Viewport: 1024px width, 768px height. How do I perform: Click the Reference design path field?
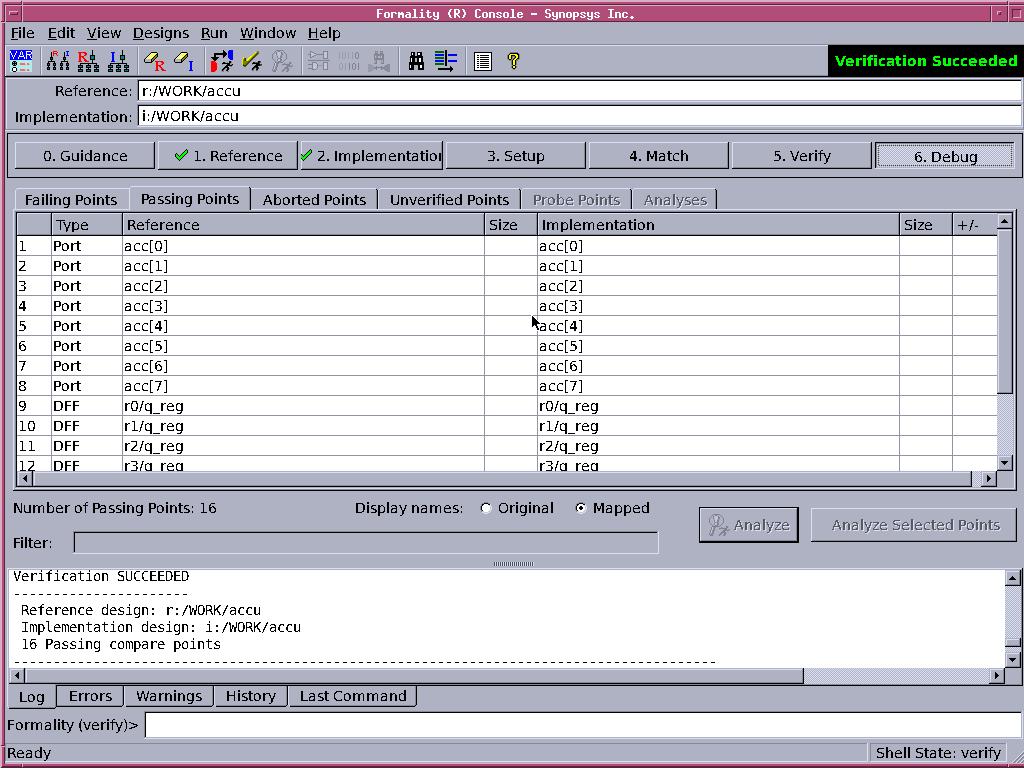[x=579, y=91]
